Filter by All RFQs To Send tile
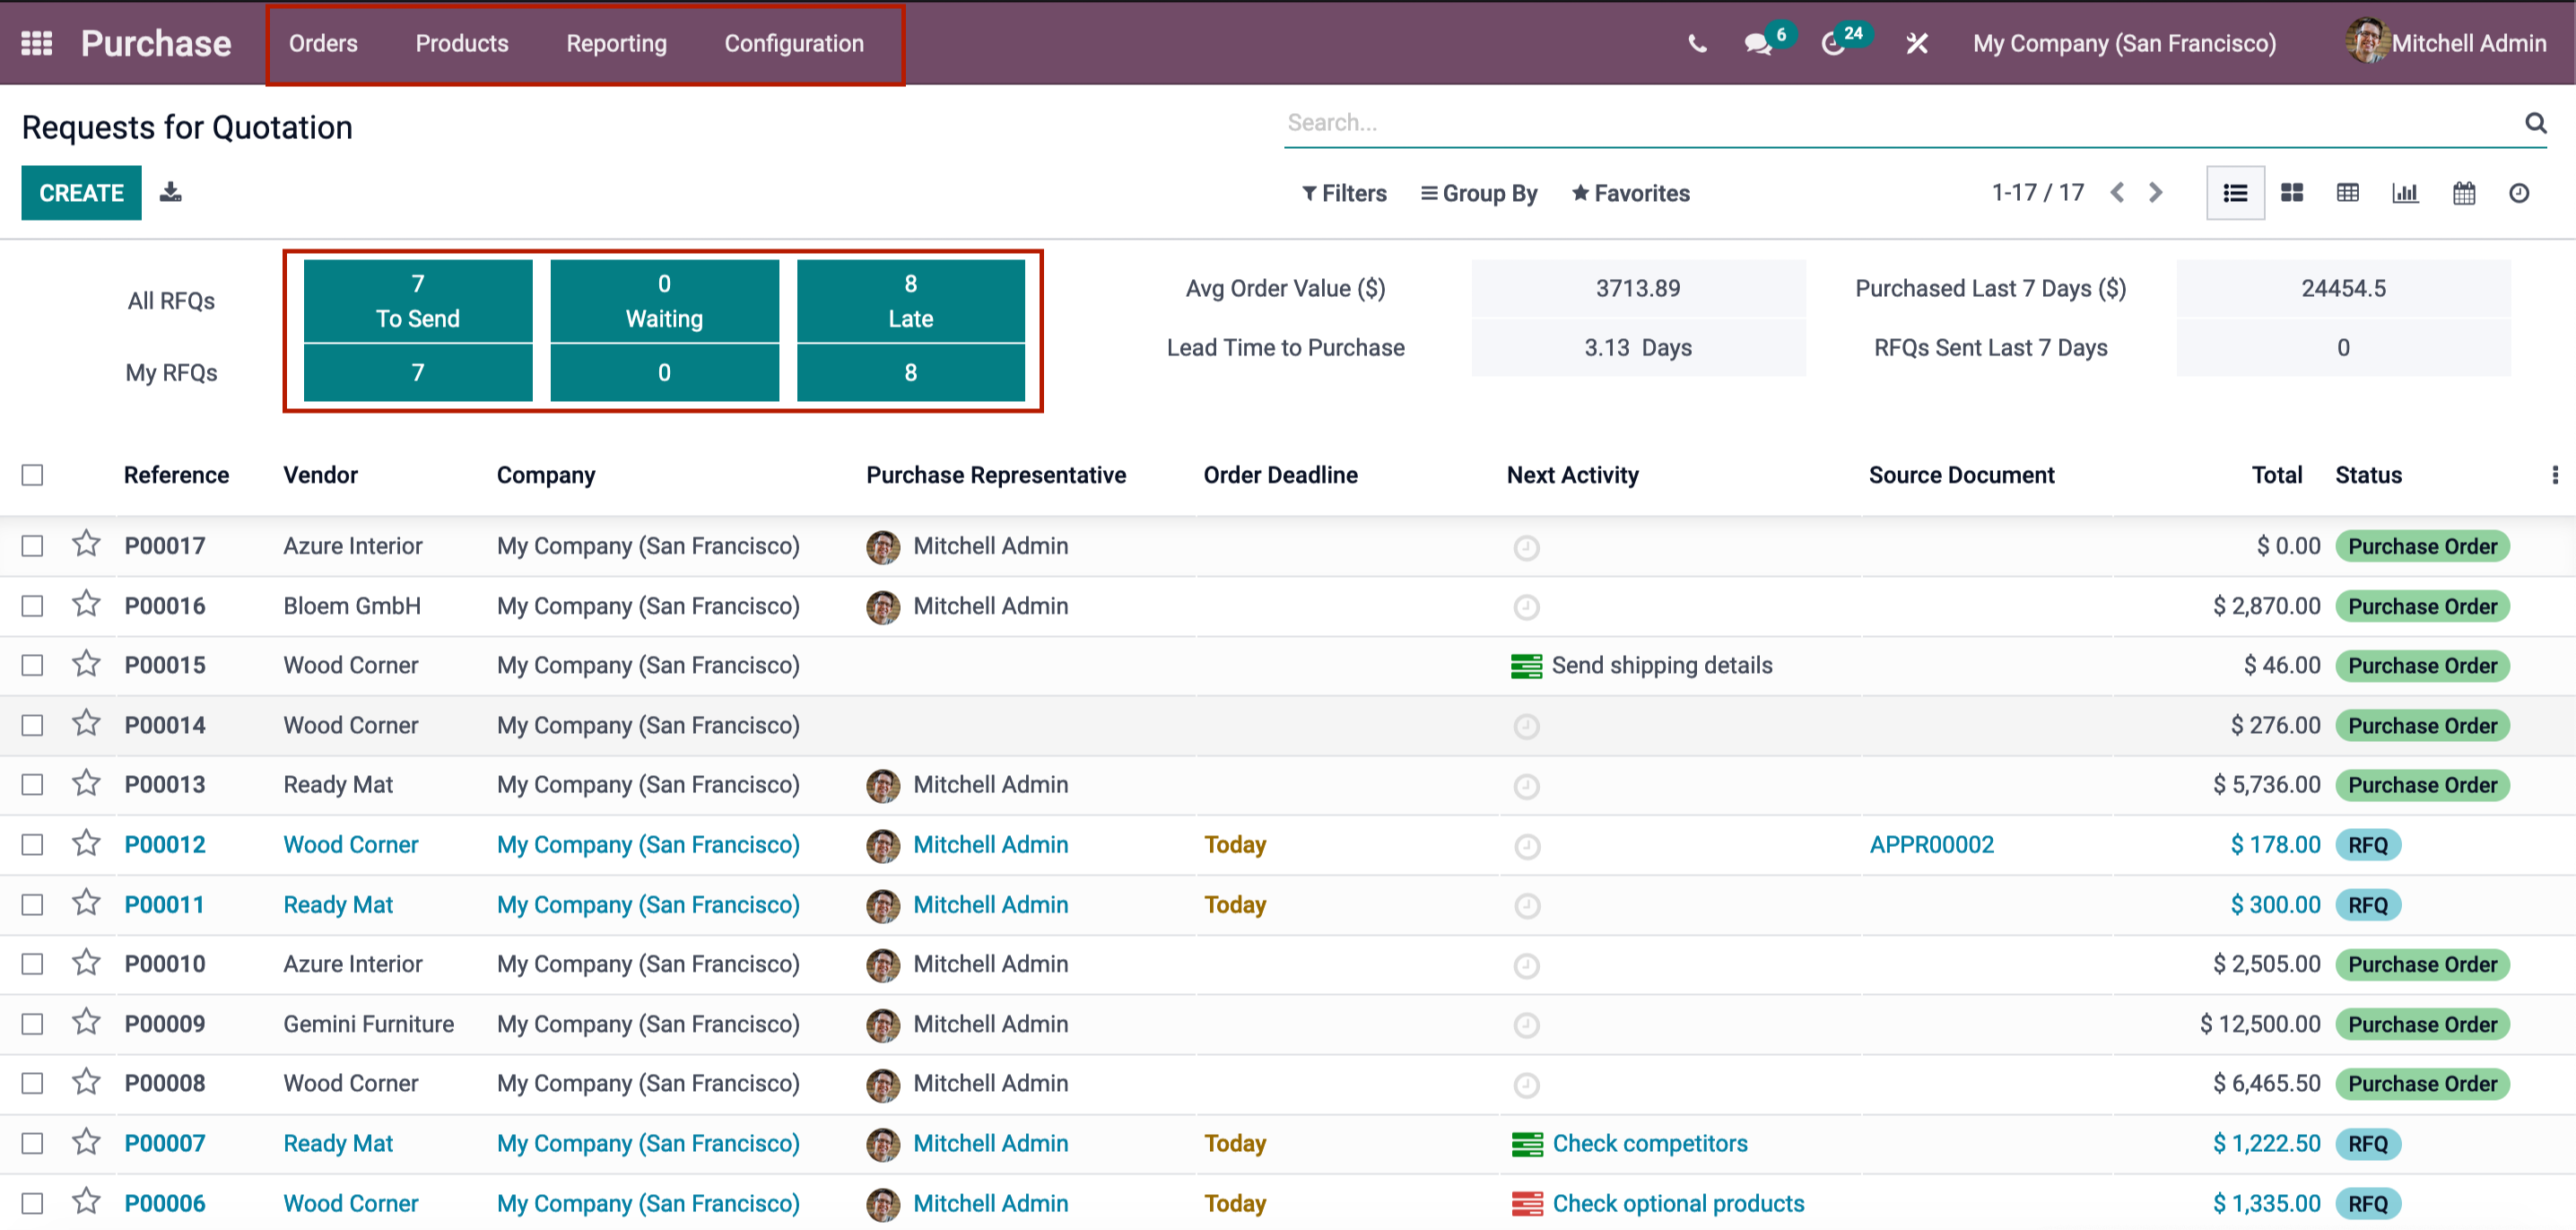Viewport: 2576px width, 1230px height. point(418,301)
